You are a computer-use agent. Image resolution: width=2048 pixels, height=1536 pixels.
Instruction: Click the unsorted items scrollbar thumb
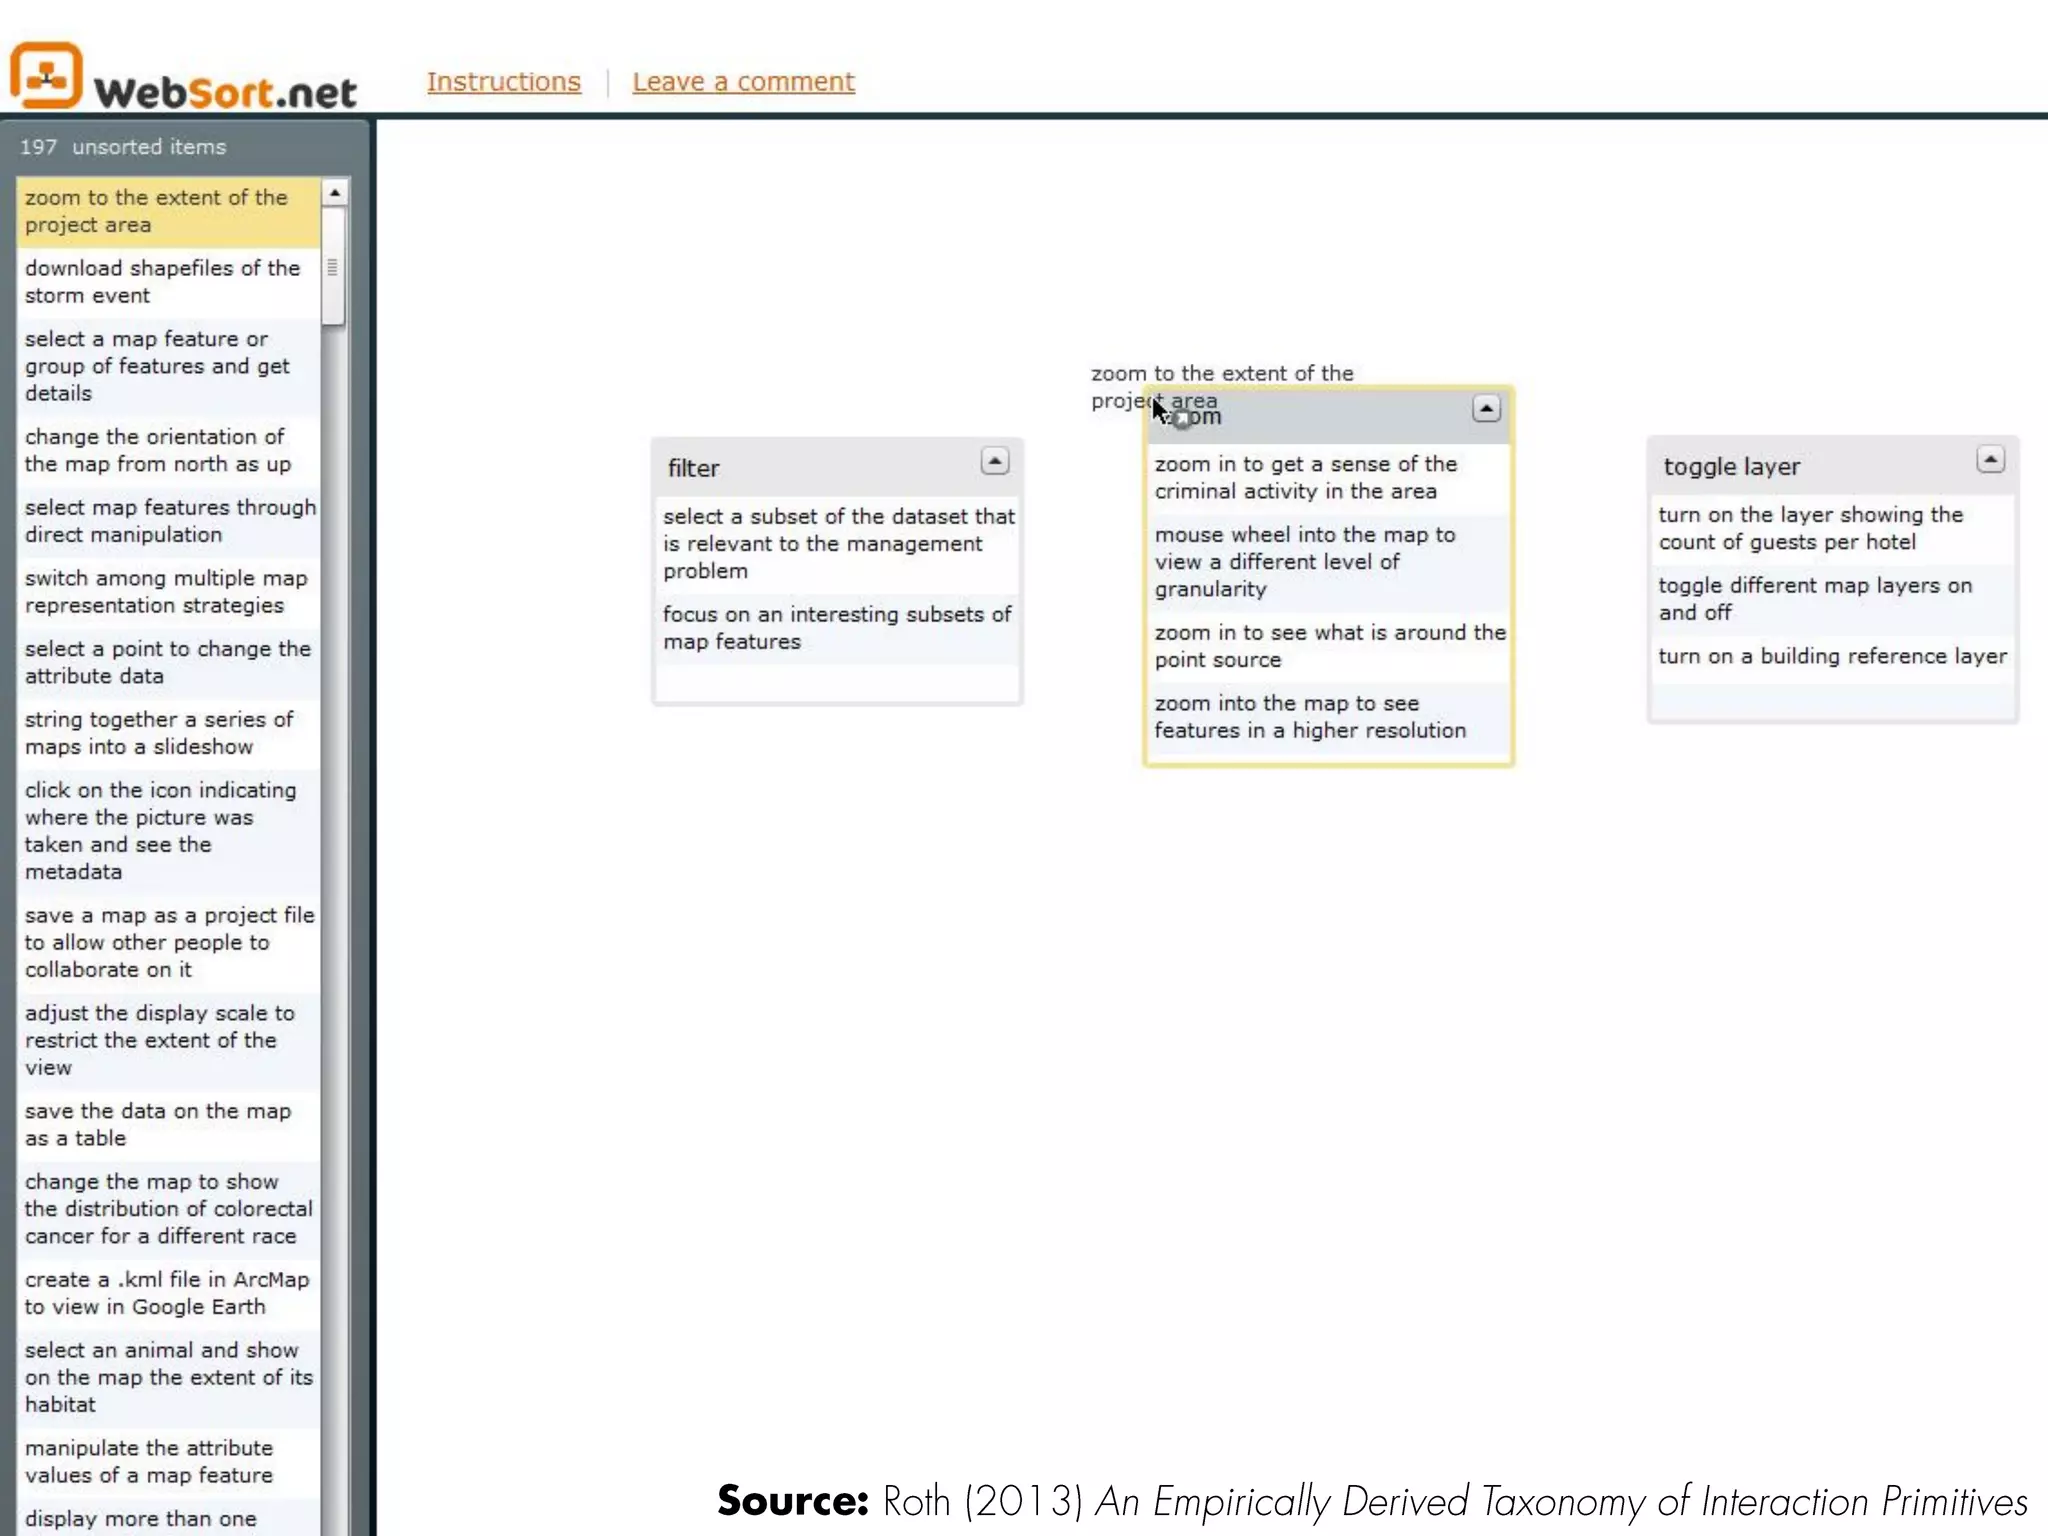coord(333,268)
